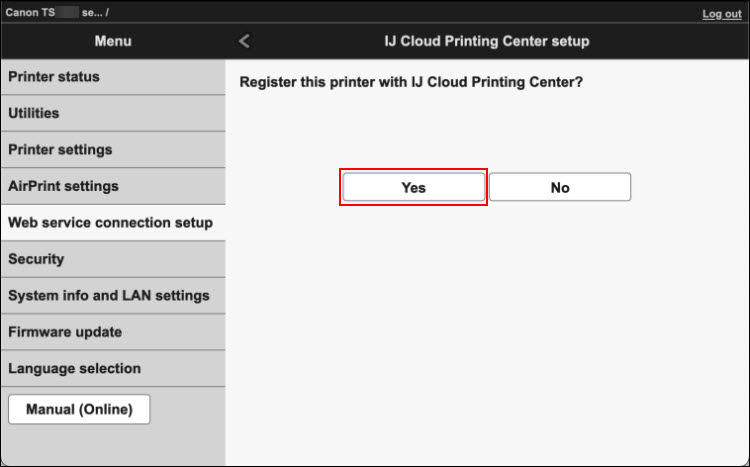Viewport: 750px width, 467px height.
Task: Open AirPrint settings
Action: pyautogui.click(x=112, y=186)
